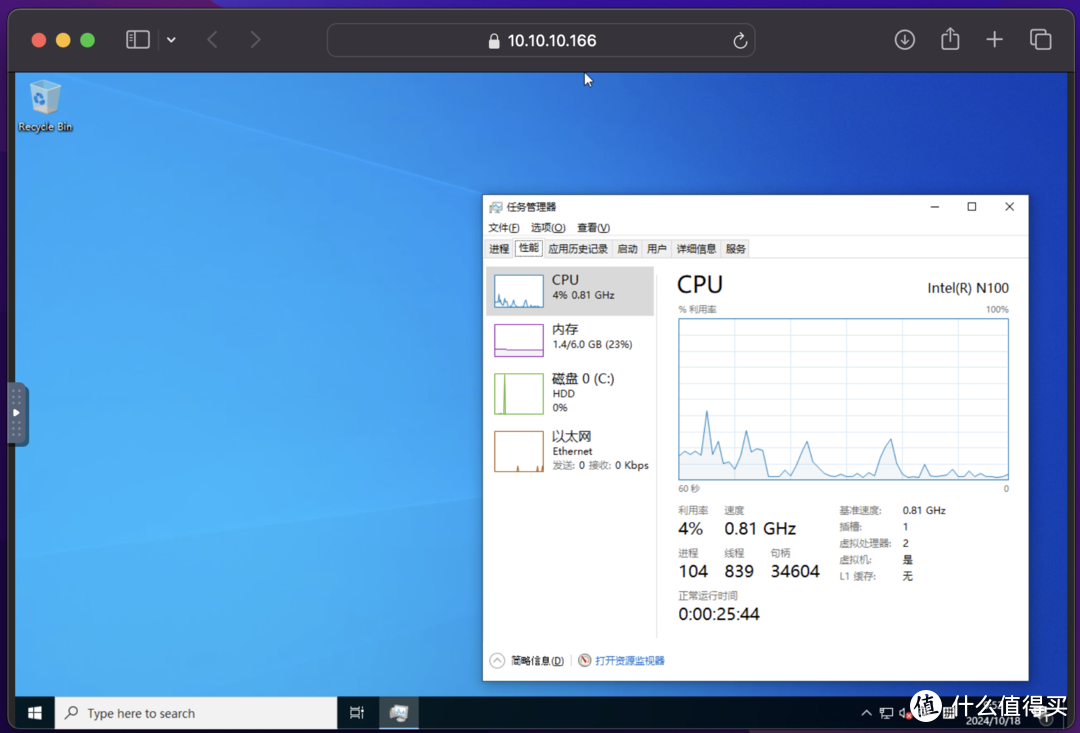Open Safari downloads icon
This screenshot has width=1080, height=733.
(904, 40)
